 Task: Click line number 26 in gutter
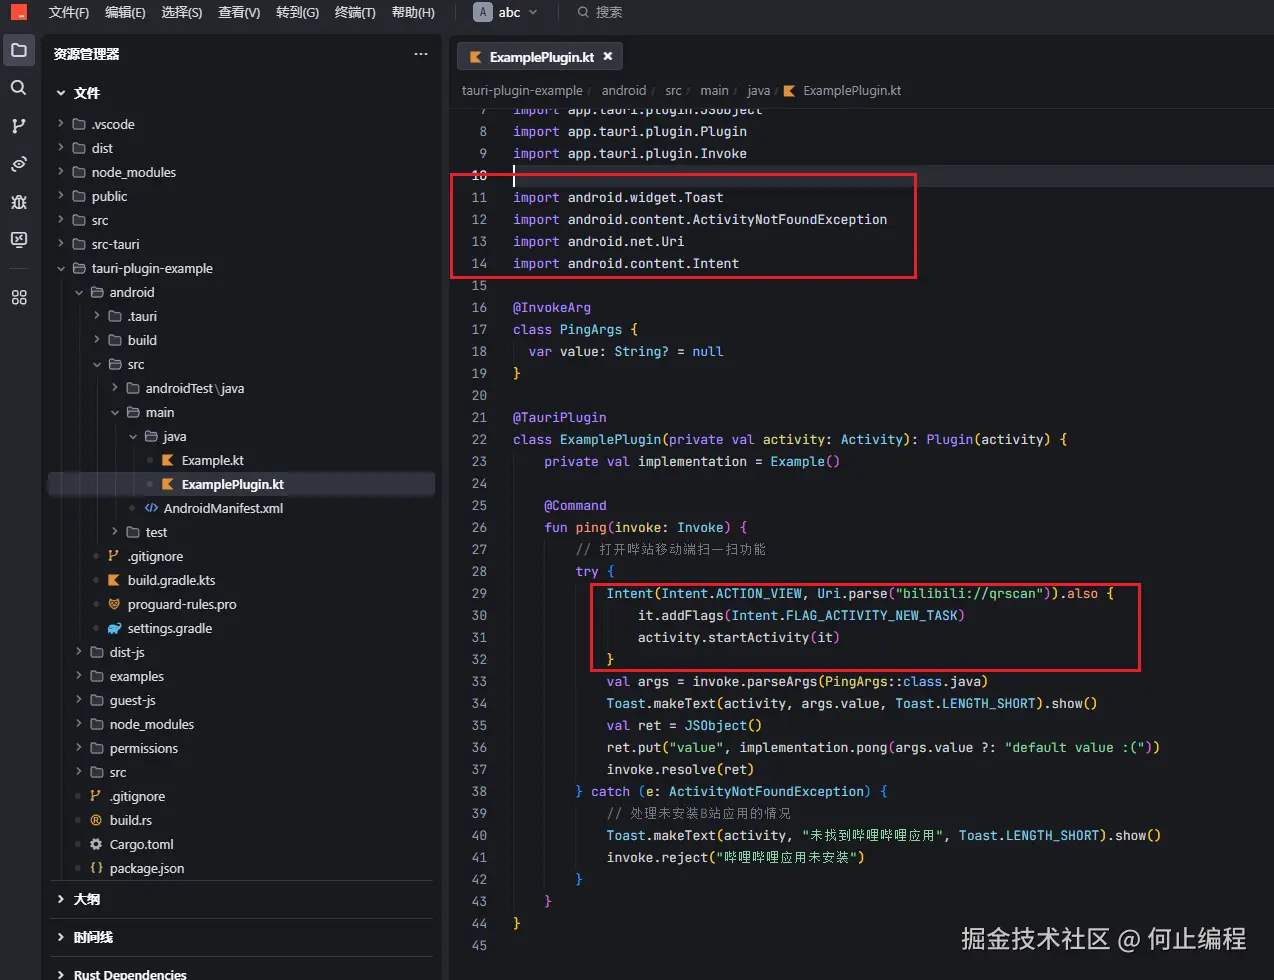(x=479, y=527)
